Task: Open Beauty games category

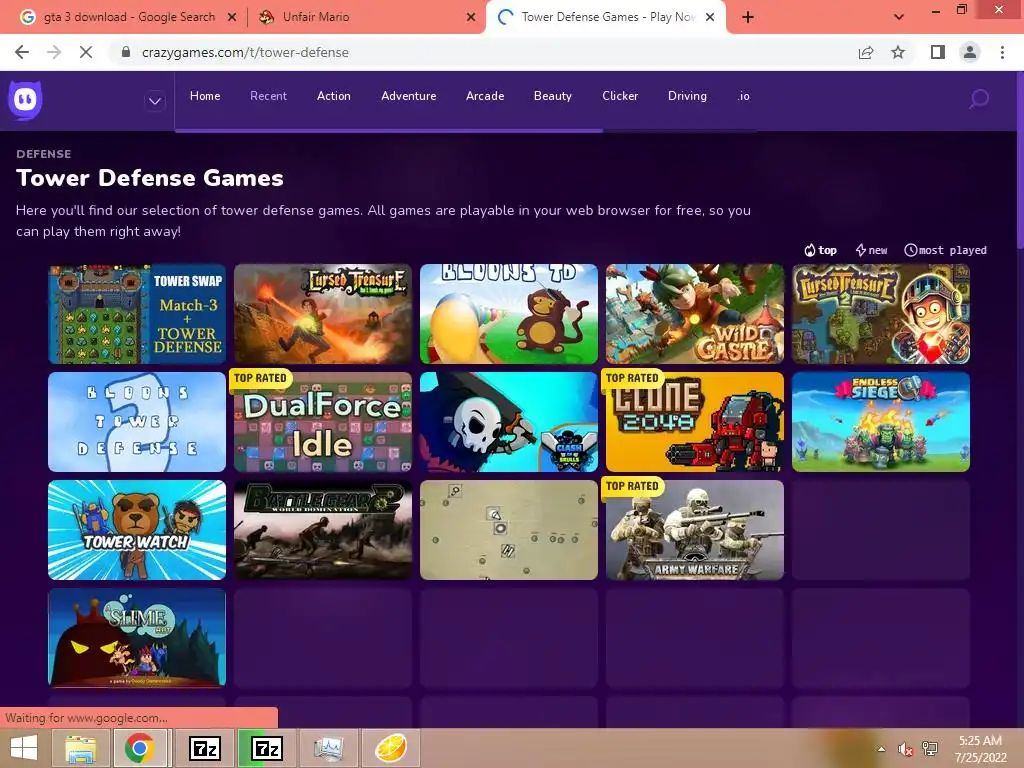Action: (x=552, y=96)
